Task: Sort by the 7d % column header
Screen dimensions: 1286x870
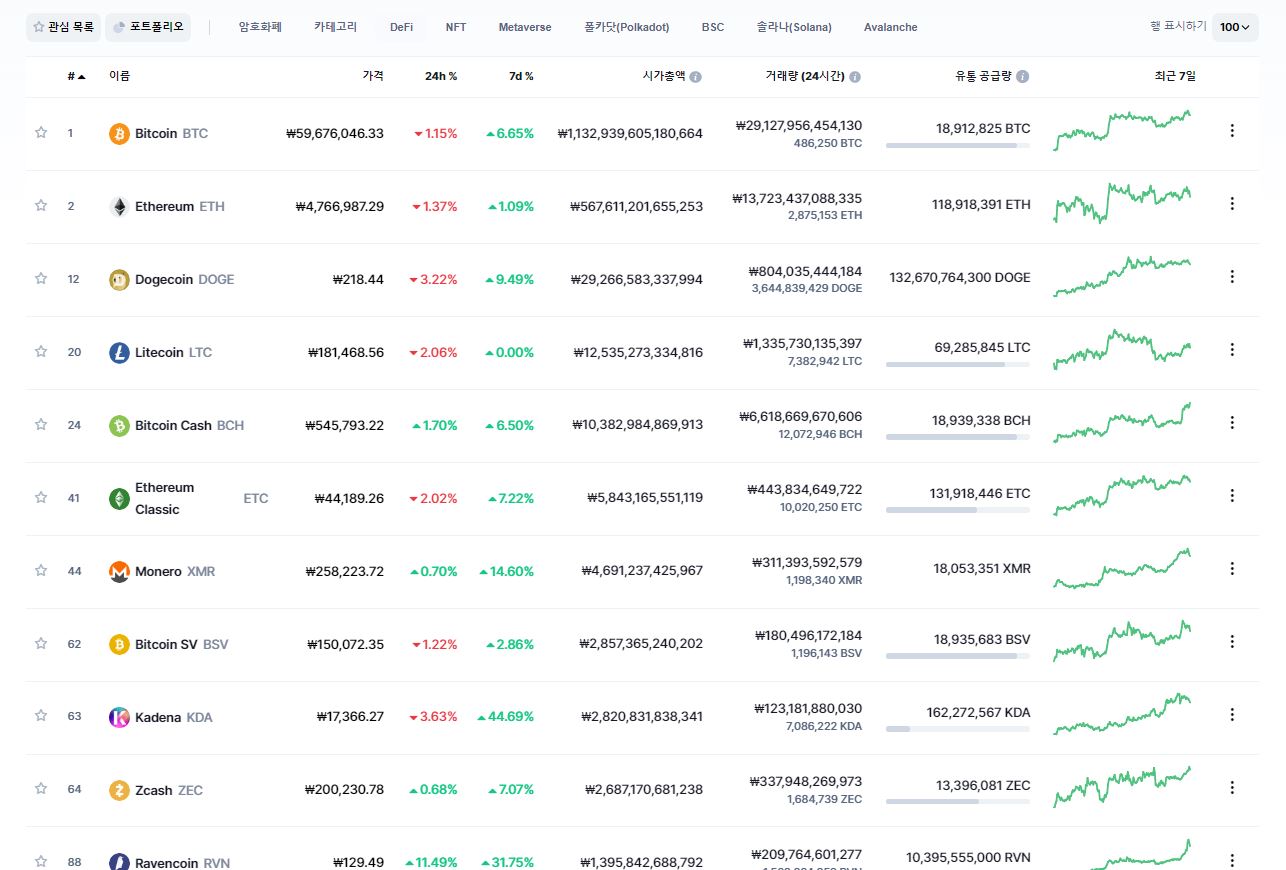Action: [520, 76]
